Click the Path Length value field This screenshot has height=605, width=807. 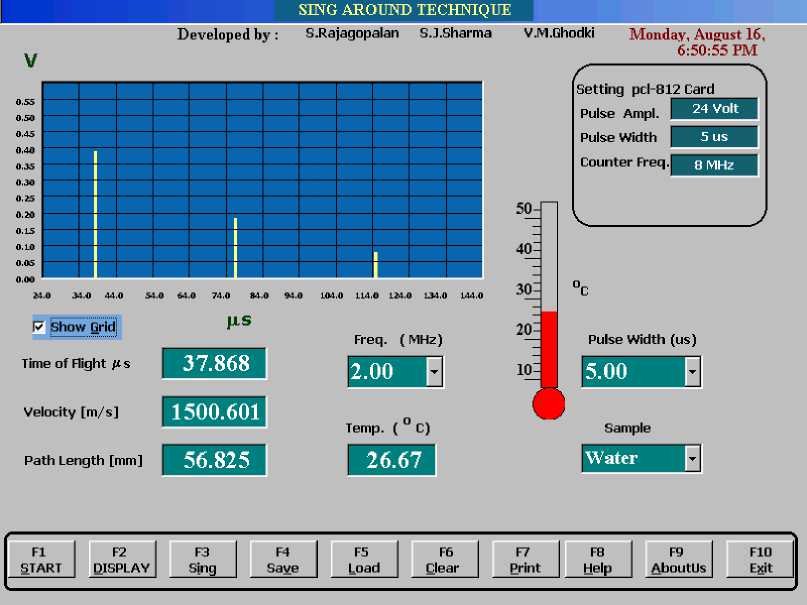(214, 460)
